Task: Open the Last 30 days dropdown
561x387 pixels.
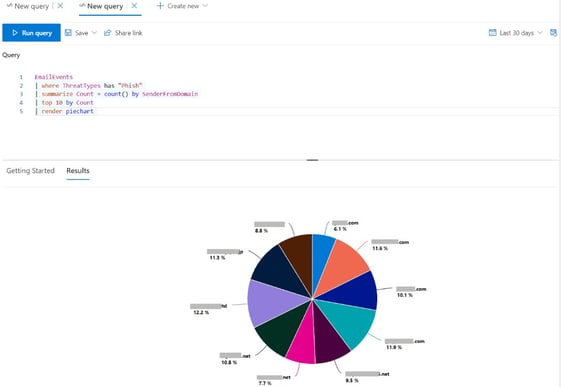Action: pos(516,33)
